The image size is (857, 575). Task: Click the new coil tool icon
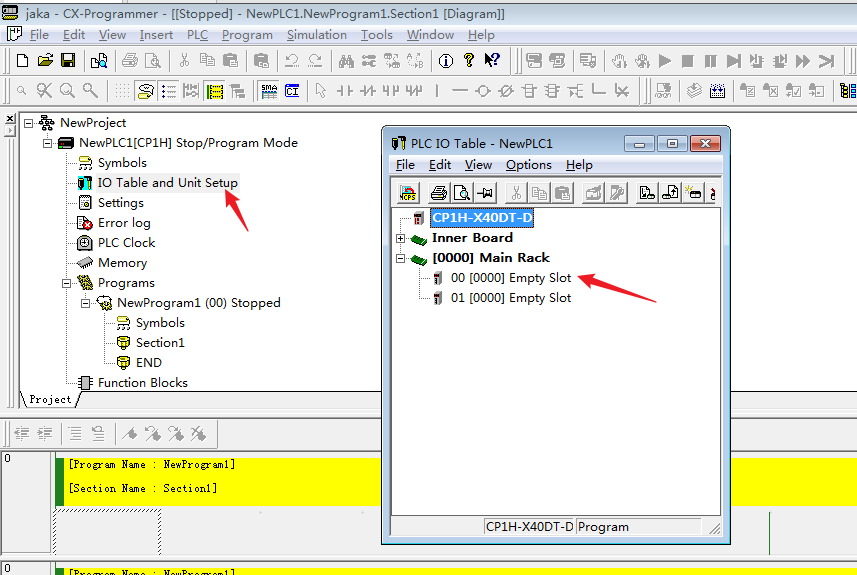pos(483,91)
